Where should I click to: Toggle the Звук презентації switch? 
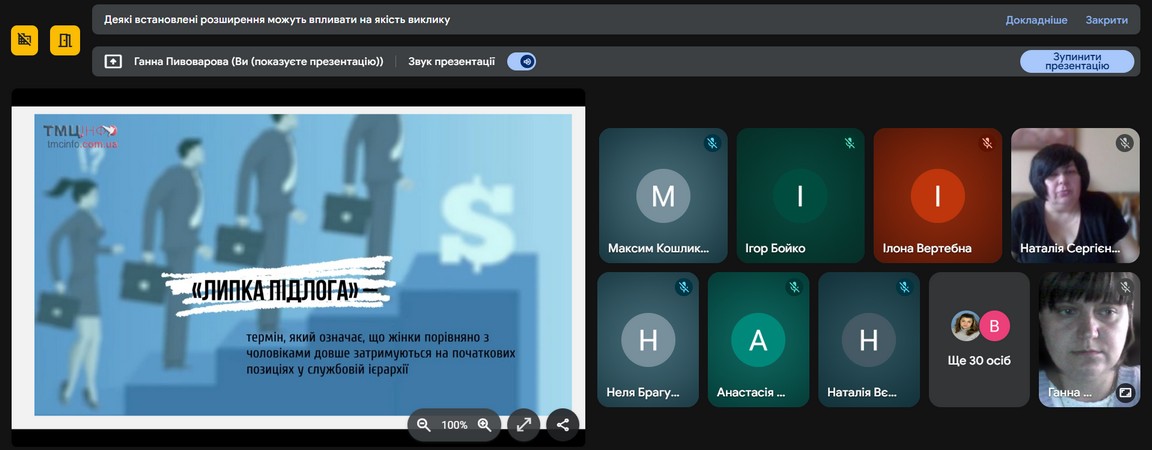click(521, 61)
